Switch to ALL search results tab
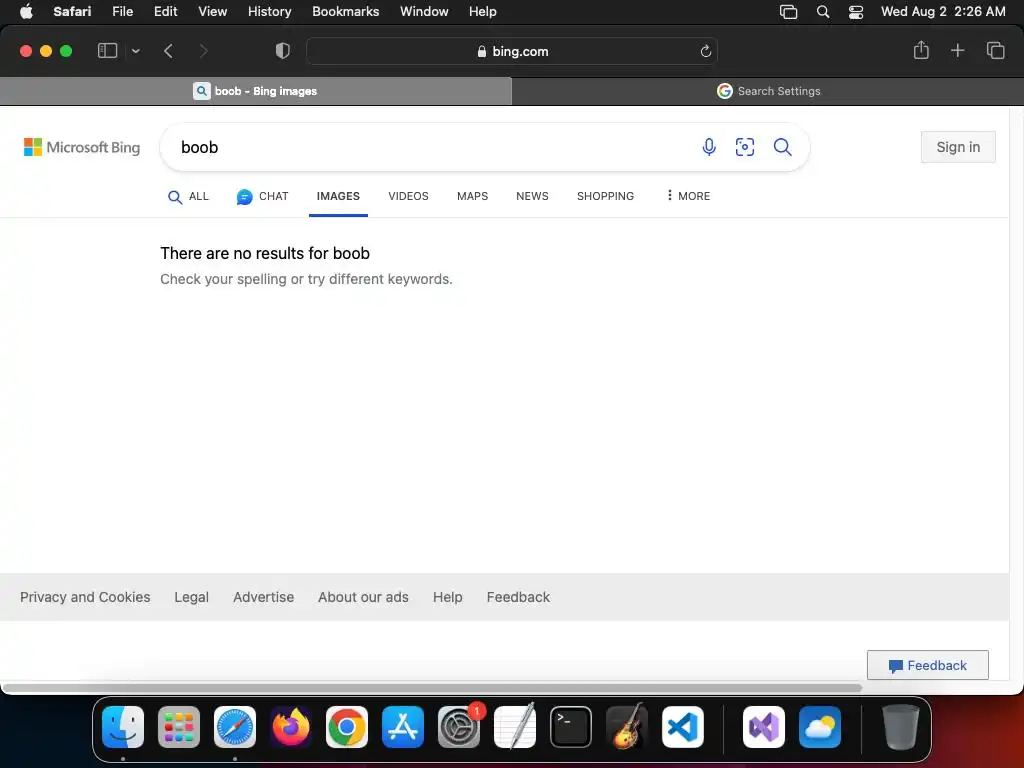1024x768 pixels. click(188, 197)
